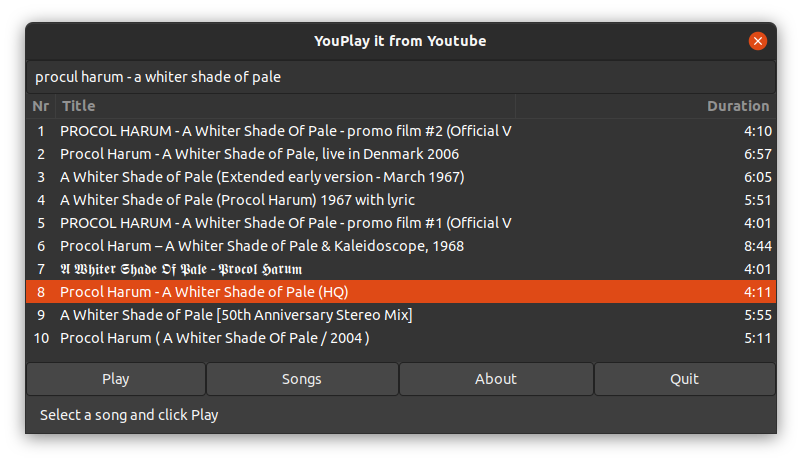Select the 50th Anniversary Stereo Mix song
This screenshot has height=462, width=802.
click(x=401, y=315)
